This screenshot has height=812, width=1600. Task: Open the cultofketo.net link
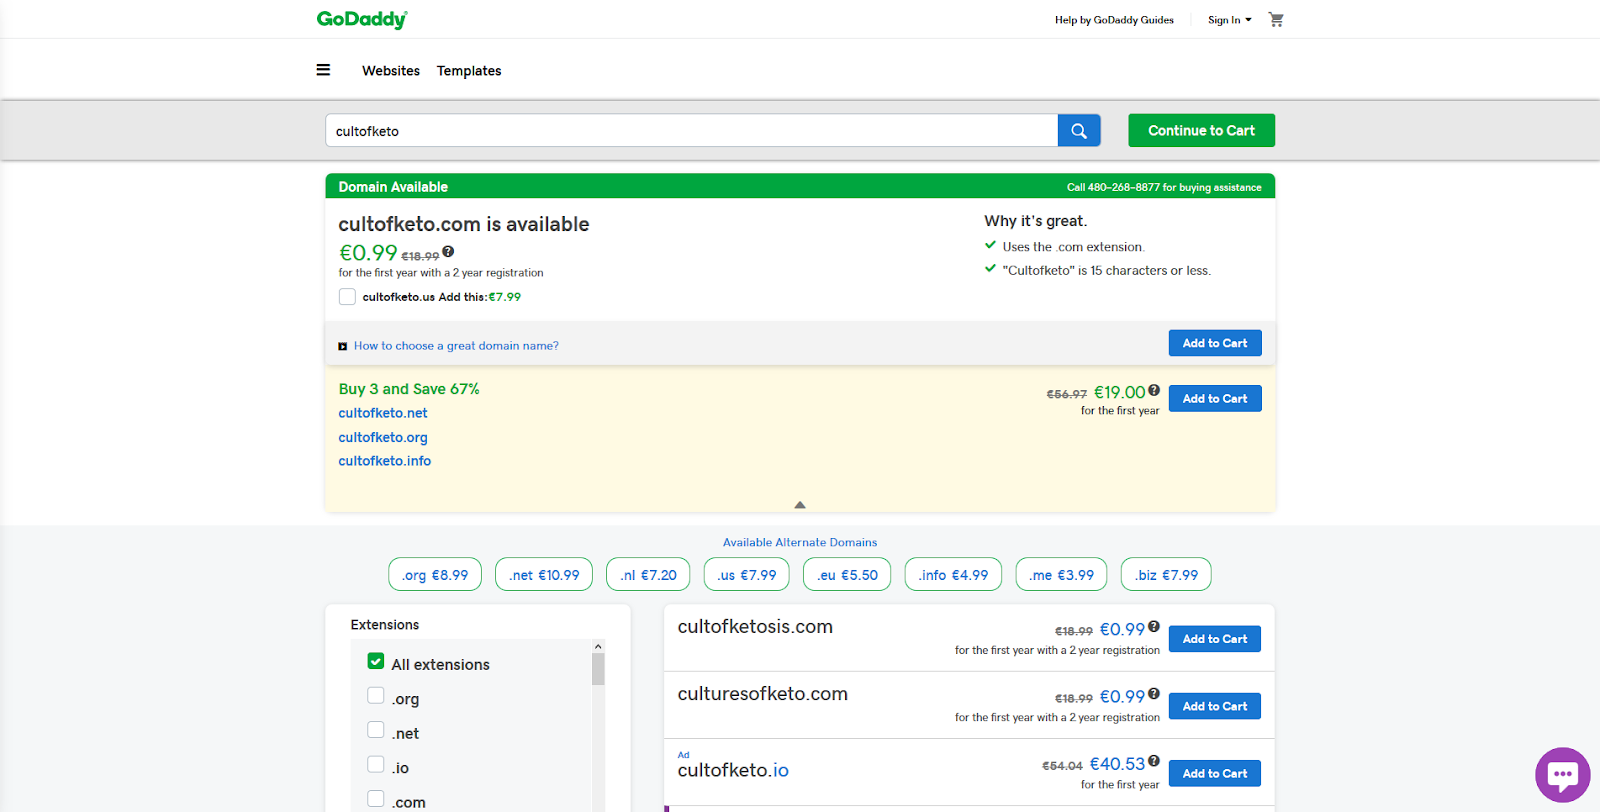383,413
